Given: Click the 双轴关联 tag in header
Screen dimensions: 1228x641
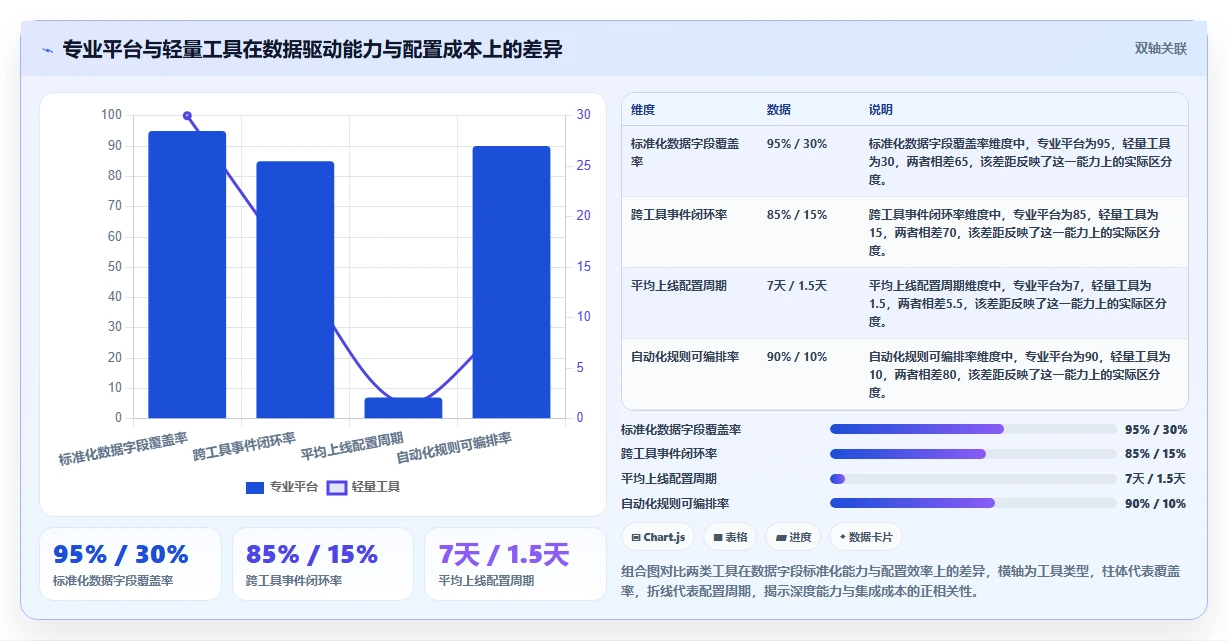Looking at the screenshot, I should (1160, 49).
